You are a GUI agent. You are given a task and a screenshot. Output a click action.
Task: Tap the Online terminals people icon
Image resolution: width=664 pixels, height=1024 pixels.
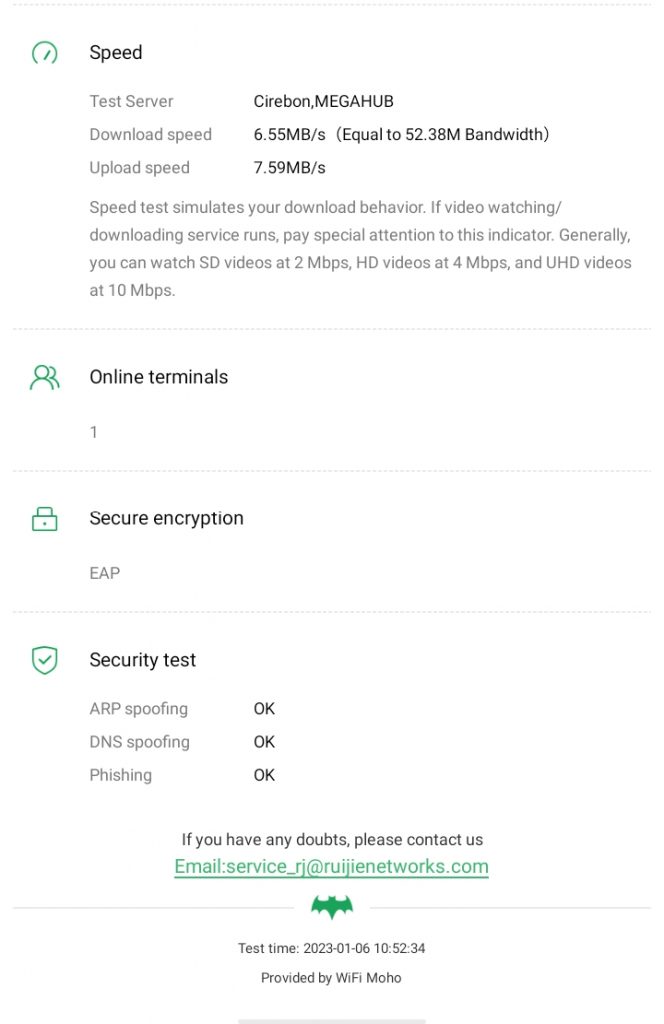[x=45, y=377]
